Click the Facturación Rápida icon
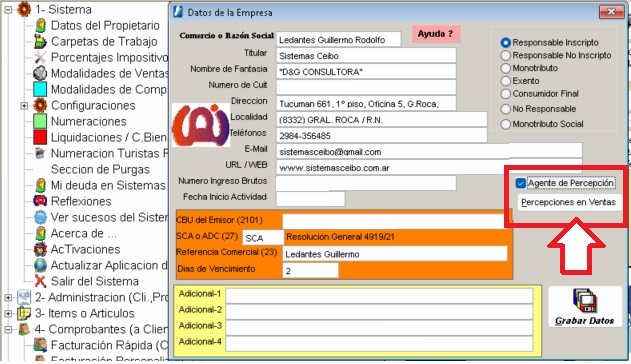 pyautogui.click(x=40, y=345)
